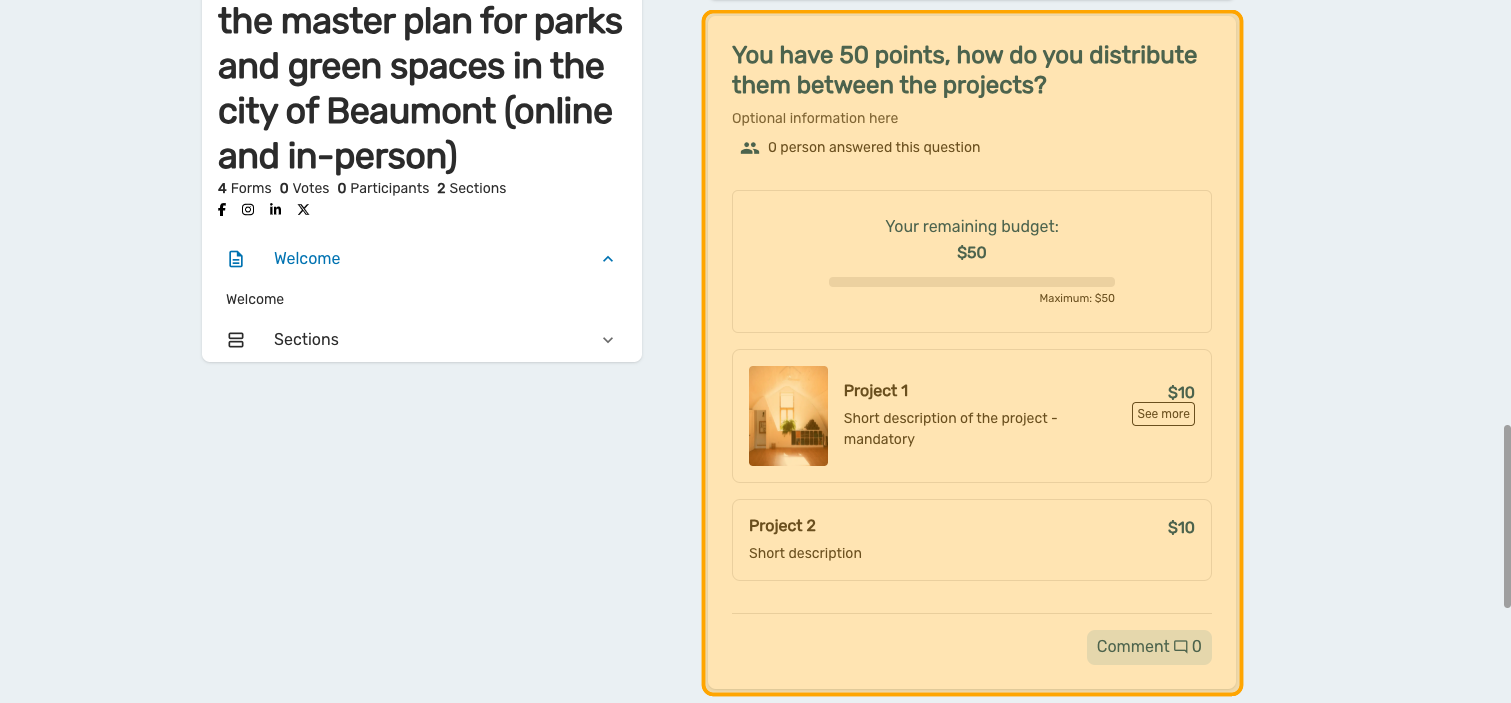This screenshot has height=703, width=1511.
Task: Click the comment bubble icon
Action: (1181, 647)
